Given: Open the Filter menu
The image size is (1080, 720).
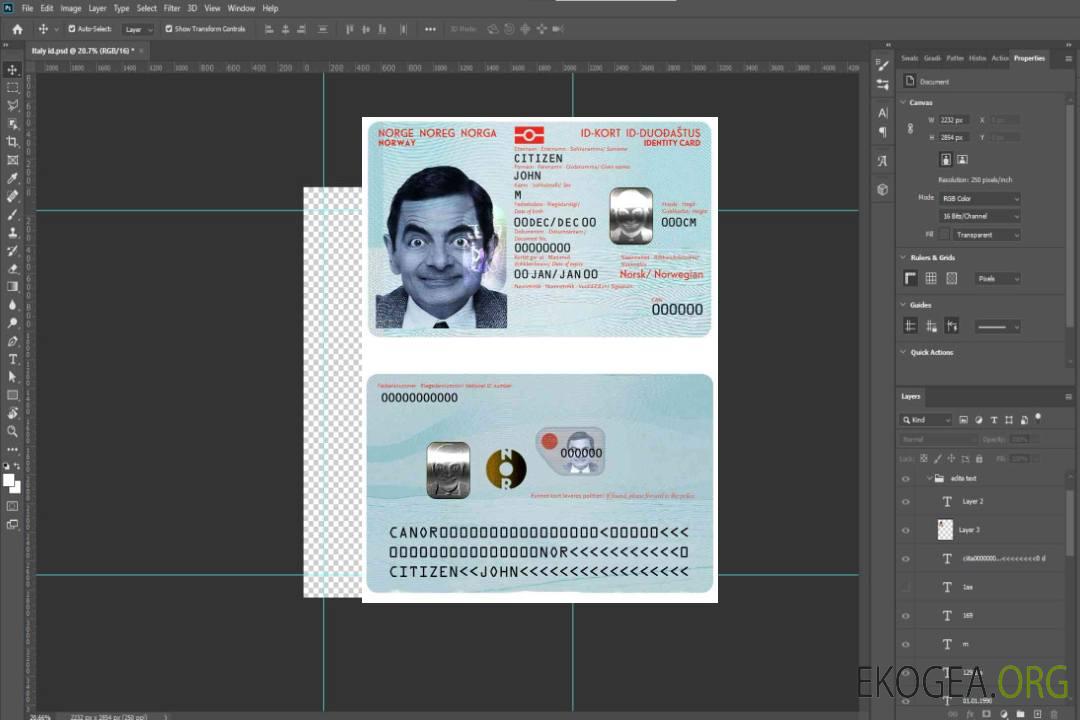Looking at the screenshot, I should [172, 8].
